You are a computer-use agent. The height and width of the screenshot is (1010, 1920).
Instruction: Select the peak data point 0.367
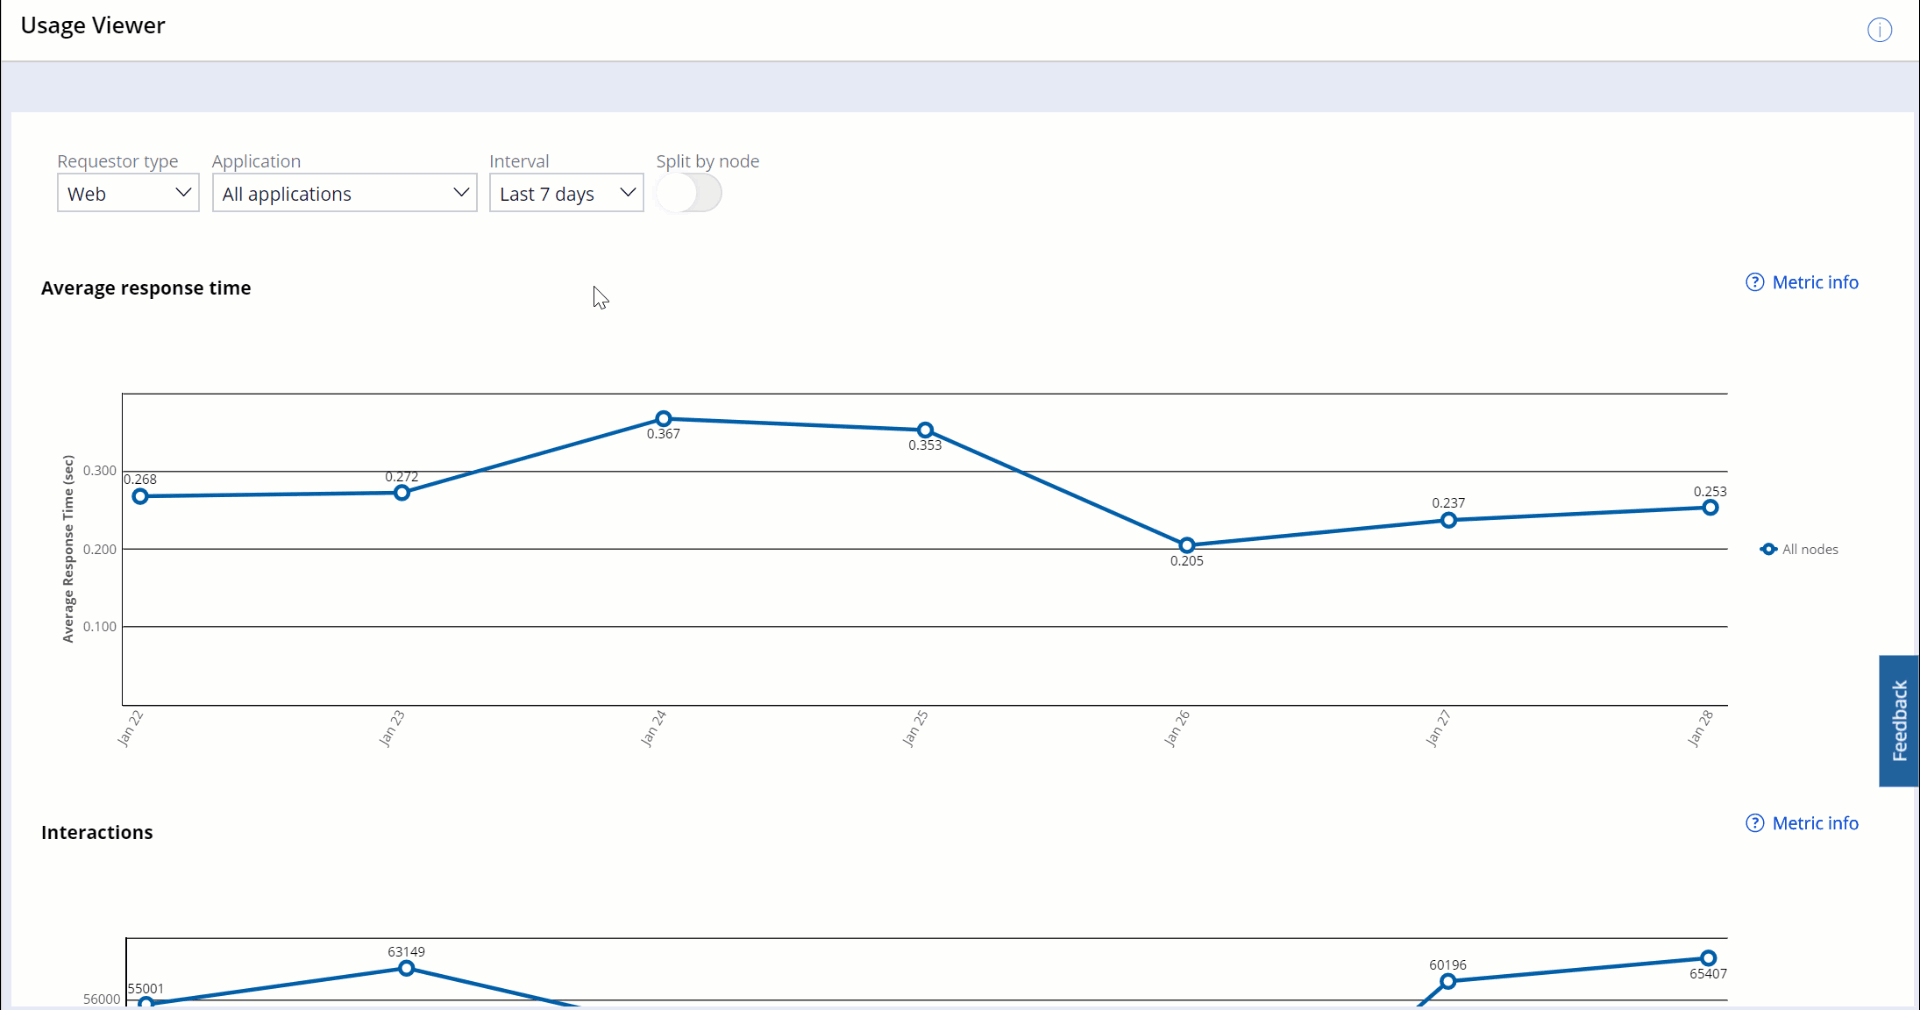(664, 419)
